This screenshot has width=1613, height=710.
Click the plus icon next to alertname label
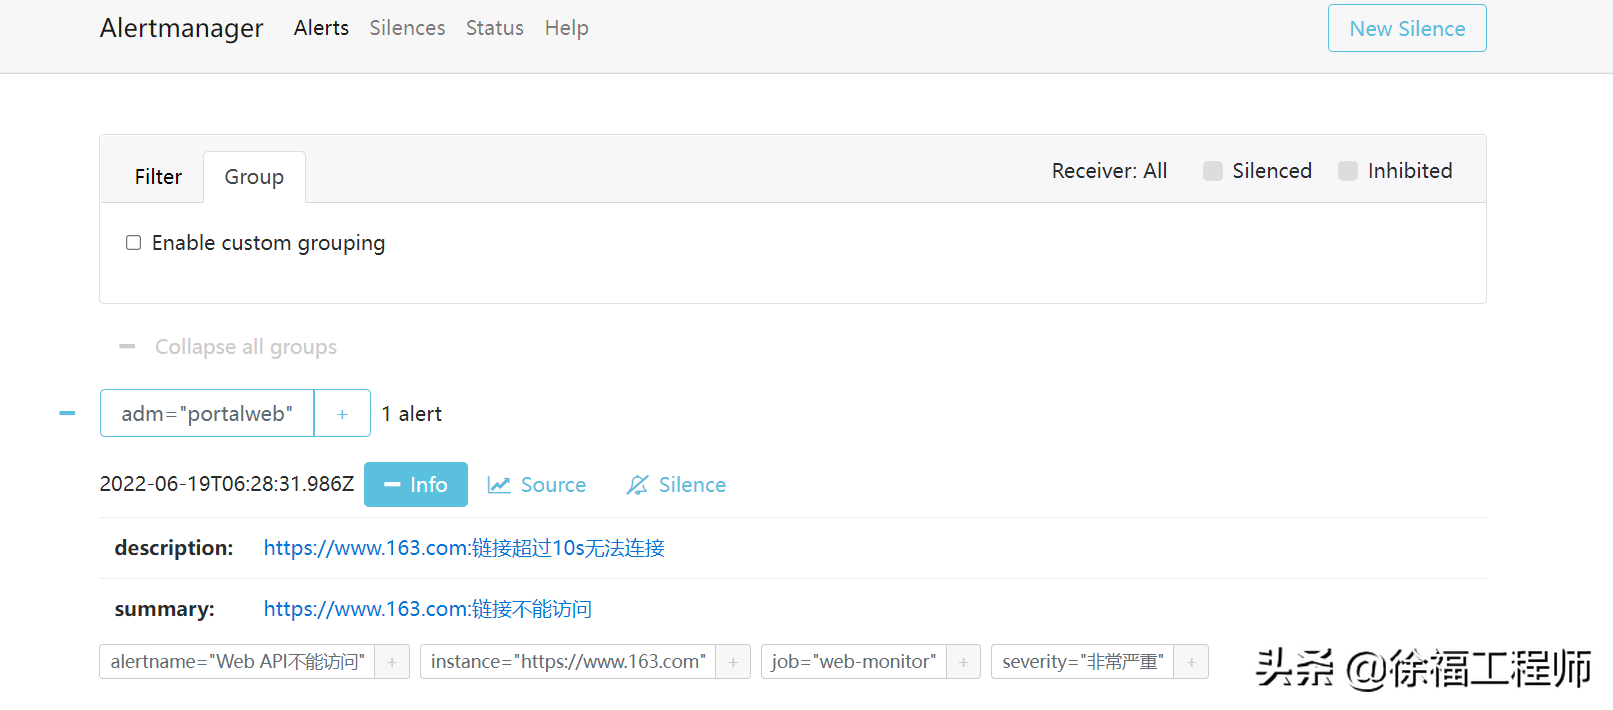[392, 662]
